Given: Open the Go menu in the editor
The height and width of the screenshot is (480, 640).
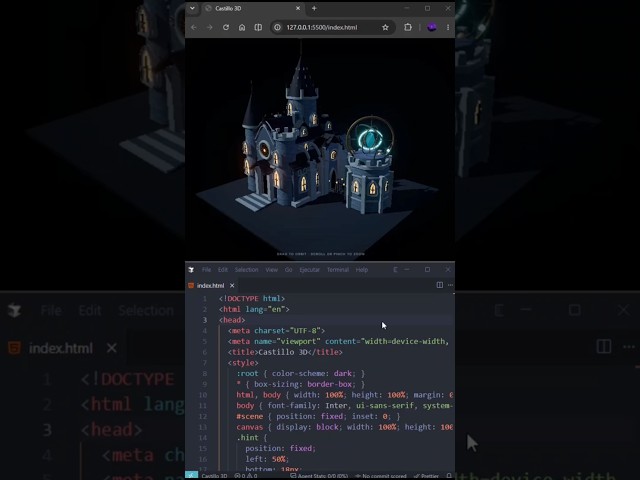Looking at the screenshot, I should click(289, 270).
